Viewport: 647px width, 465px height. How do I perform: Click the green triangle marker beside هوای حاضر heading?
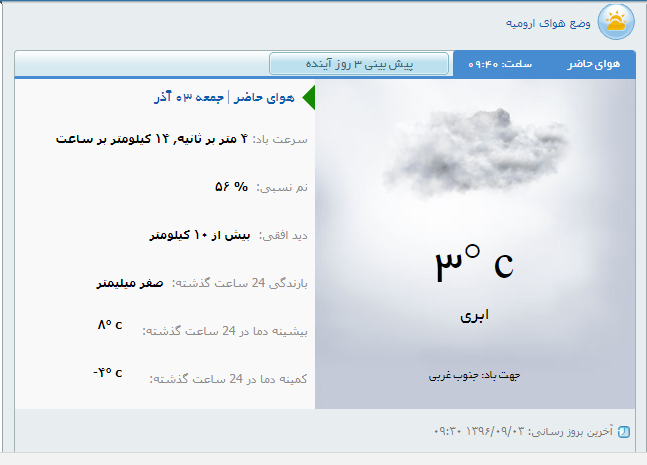pyautogui.click(x=309, y=98)
